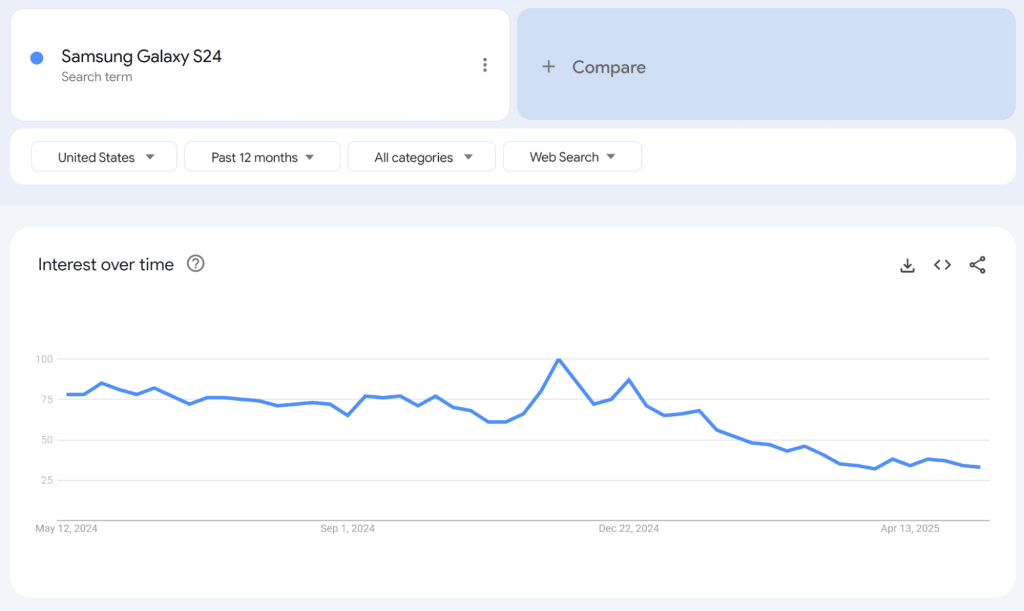Click the y-axis value '100'
1024x611 pixels.
(44, 359)
